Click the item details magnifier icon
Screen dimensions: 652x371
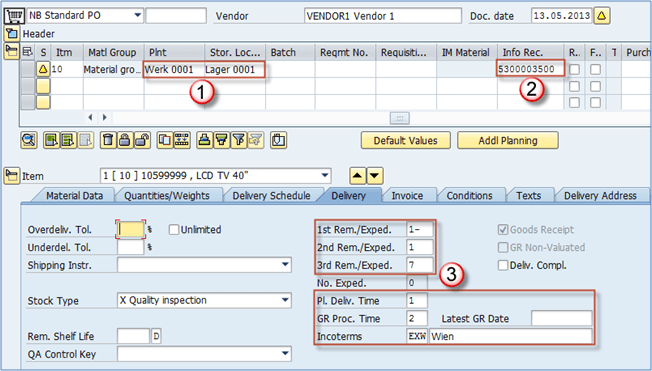[29, 140]
